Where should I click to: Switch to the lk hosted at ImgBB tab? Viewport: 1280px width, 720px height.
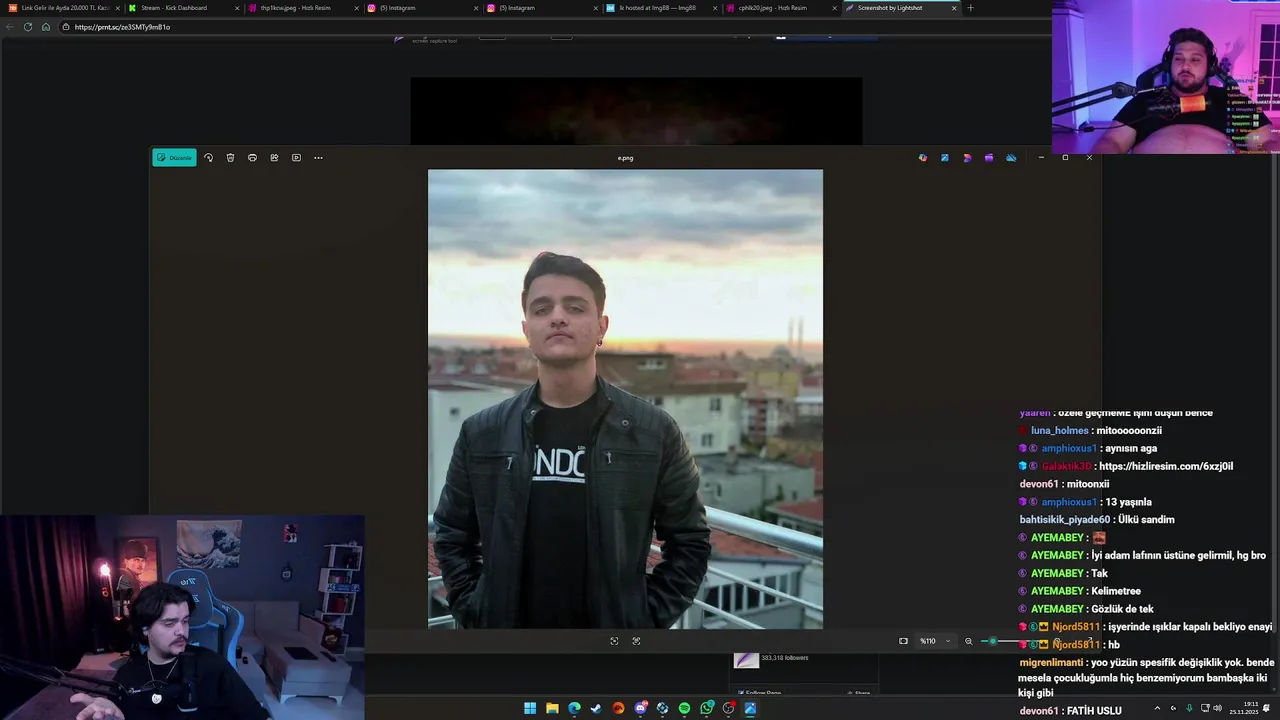660,8
